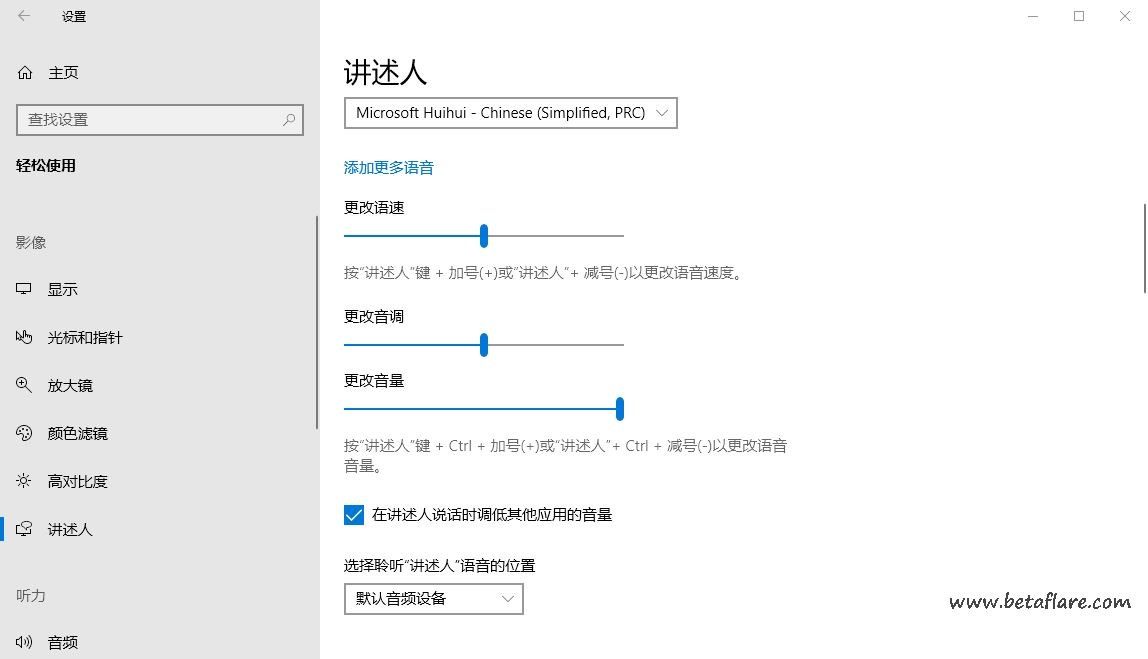Click the home icon beside 主页

25,73
